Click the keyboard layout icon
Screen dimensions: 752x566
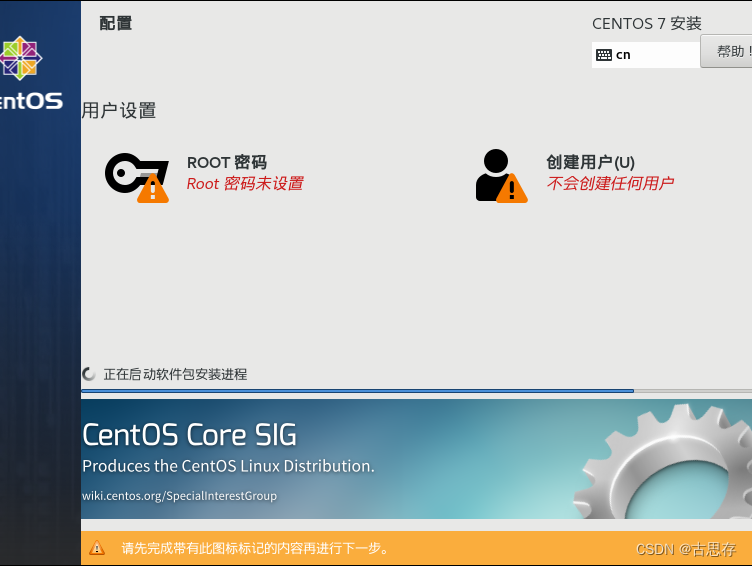coord(604,55)
